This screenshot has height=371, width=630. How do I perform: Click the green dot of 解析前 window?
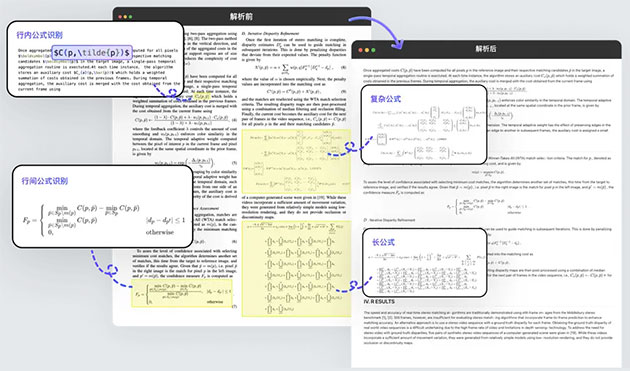click(130, 17)
